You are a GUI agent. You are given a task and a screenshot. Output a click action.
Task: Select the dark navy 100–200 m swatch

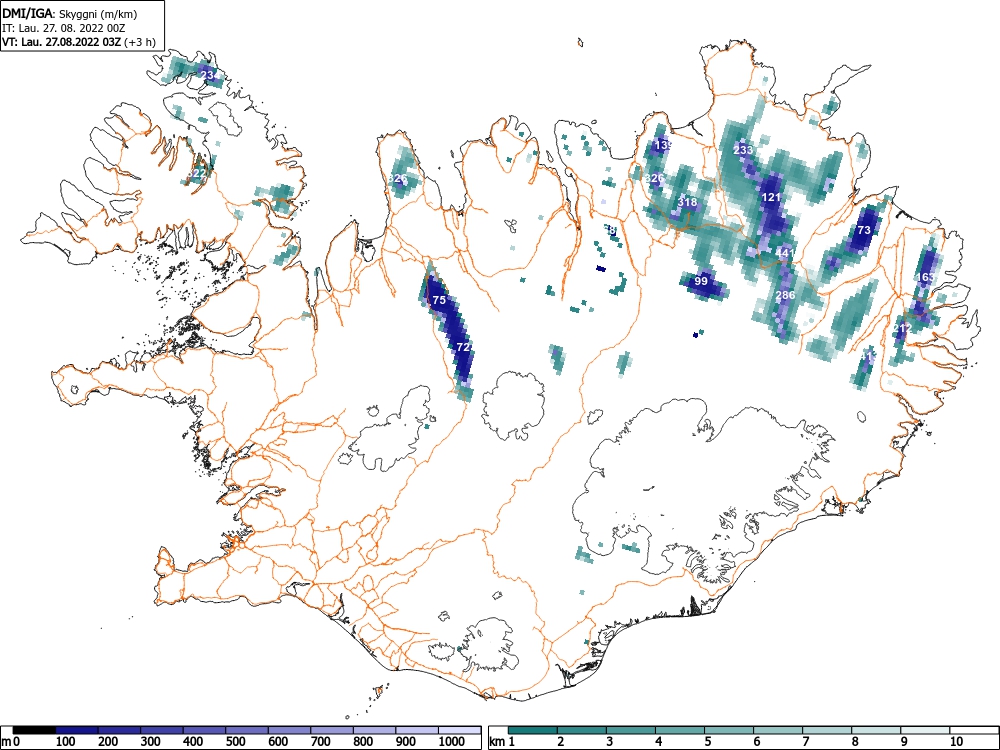[77, 730]
